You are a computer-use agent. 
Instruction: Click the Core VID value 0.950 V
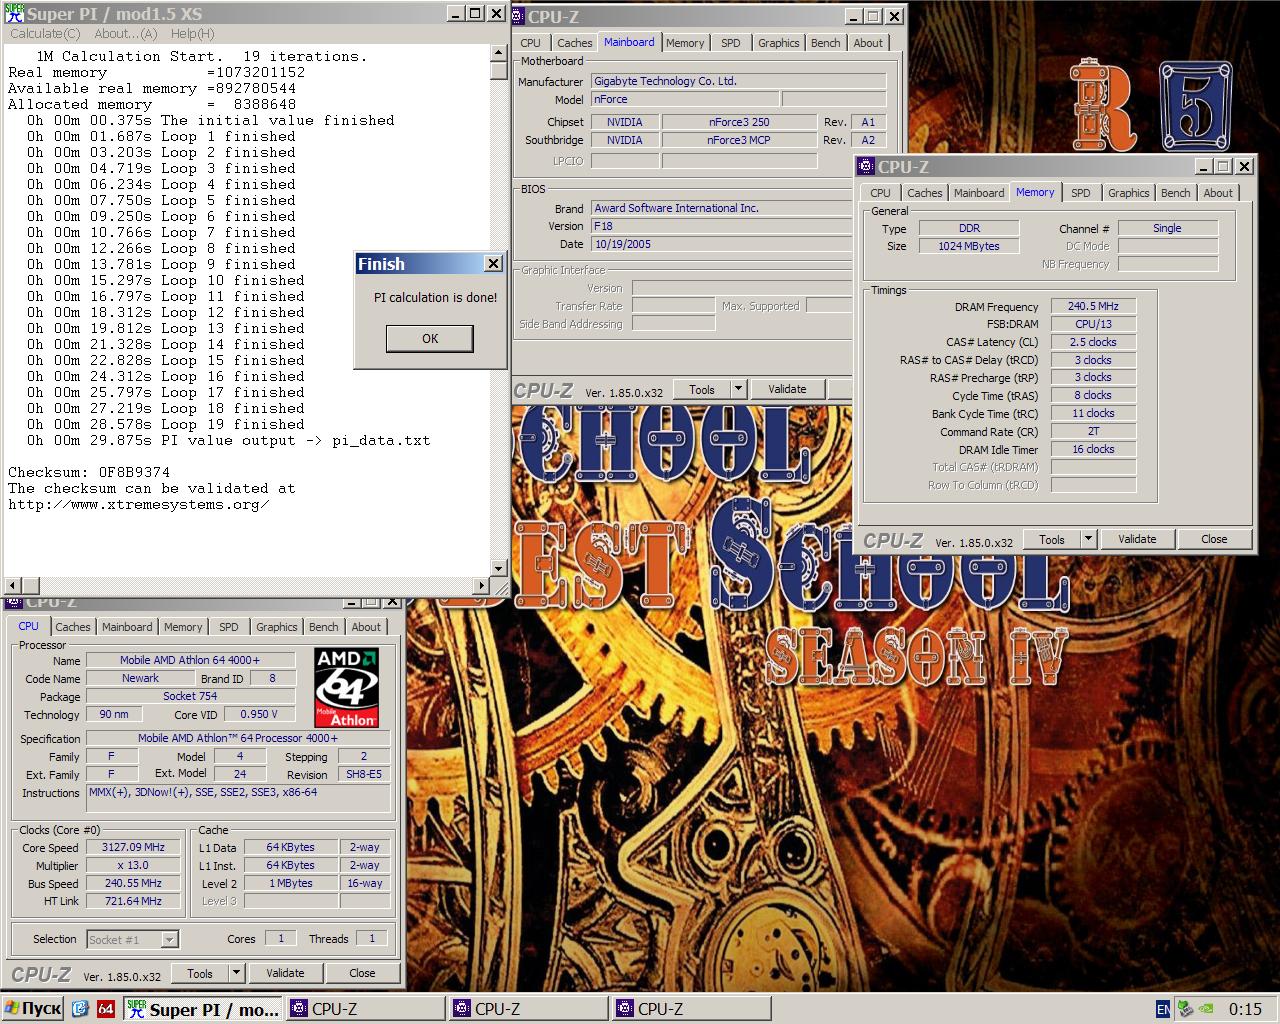tap(259, 715)
